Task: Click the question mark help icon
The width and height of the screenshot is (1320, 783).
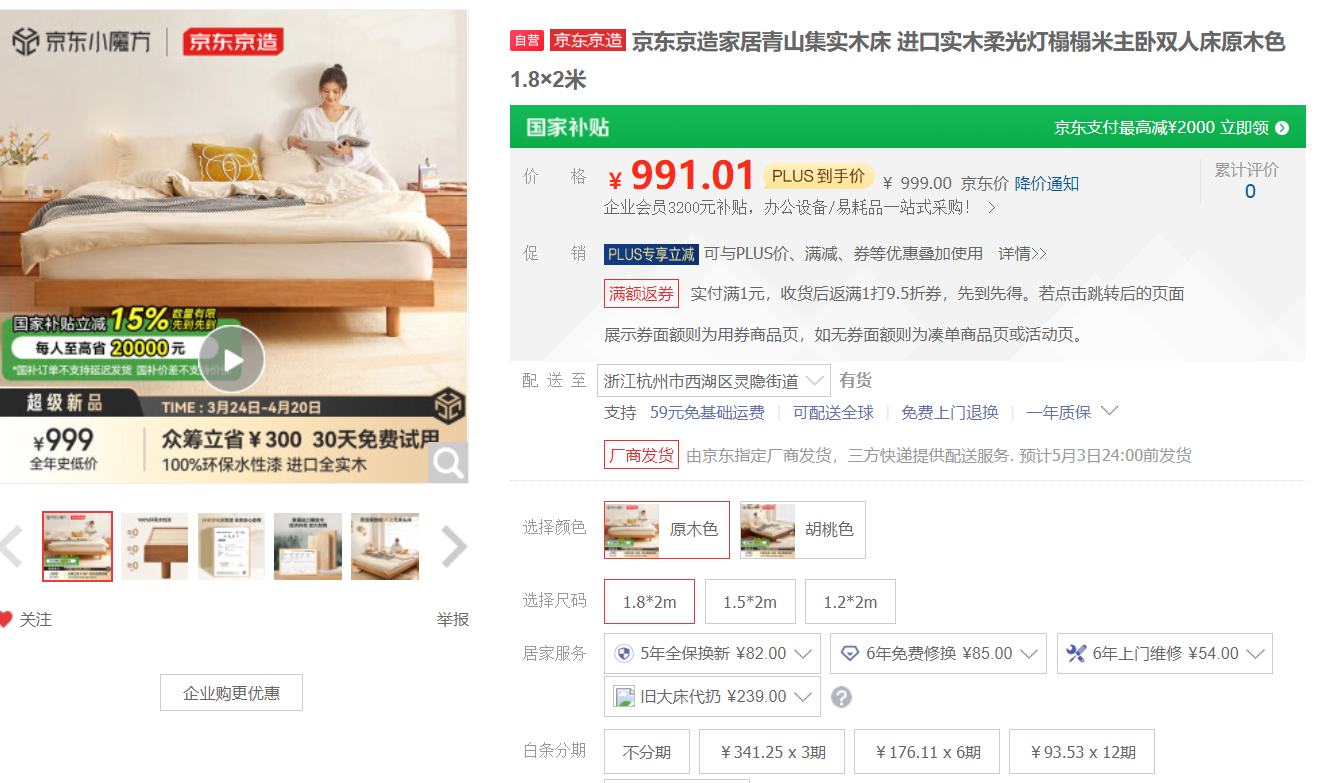Action: click(842, 697)
